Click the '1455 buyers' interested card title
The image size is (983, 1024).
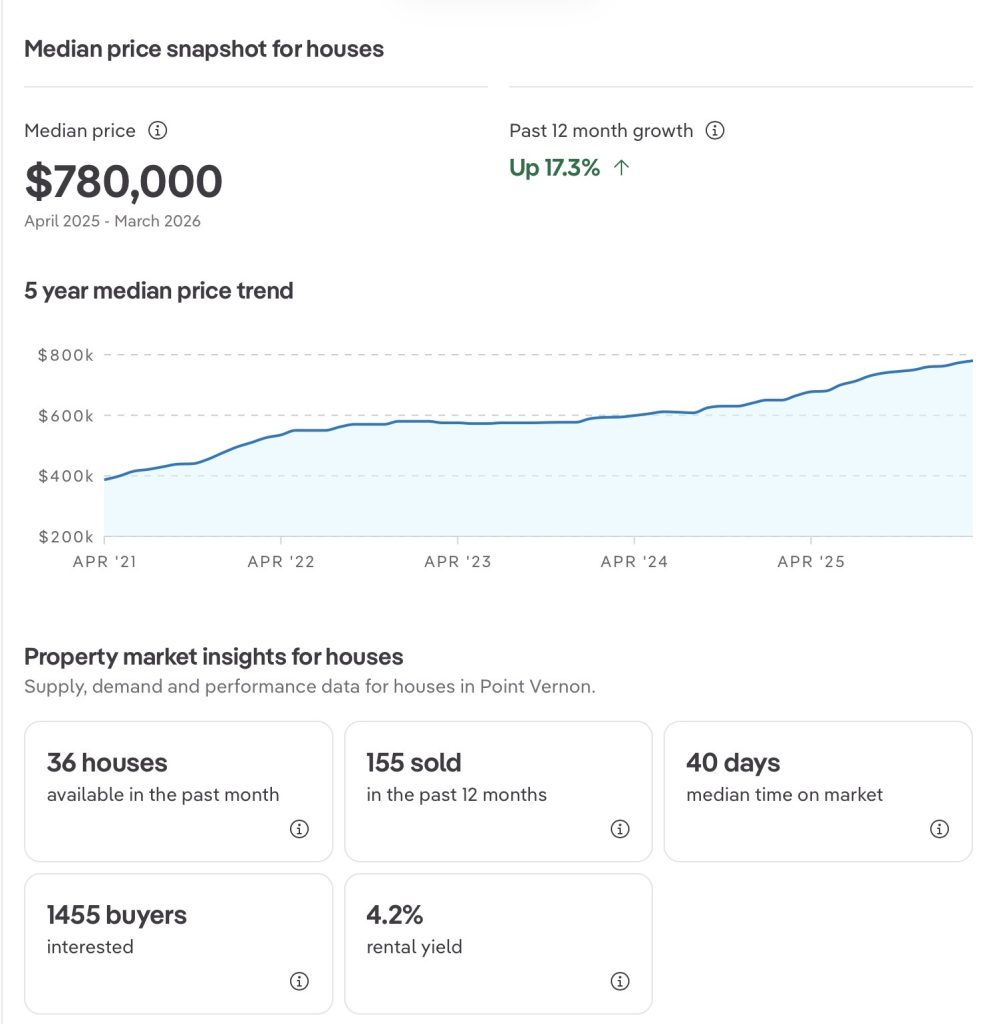click(x=117, y=915)
